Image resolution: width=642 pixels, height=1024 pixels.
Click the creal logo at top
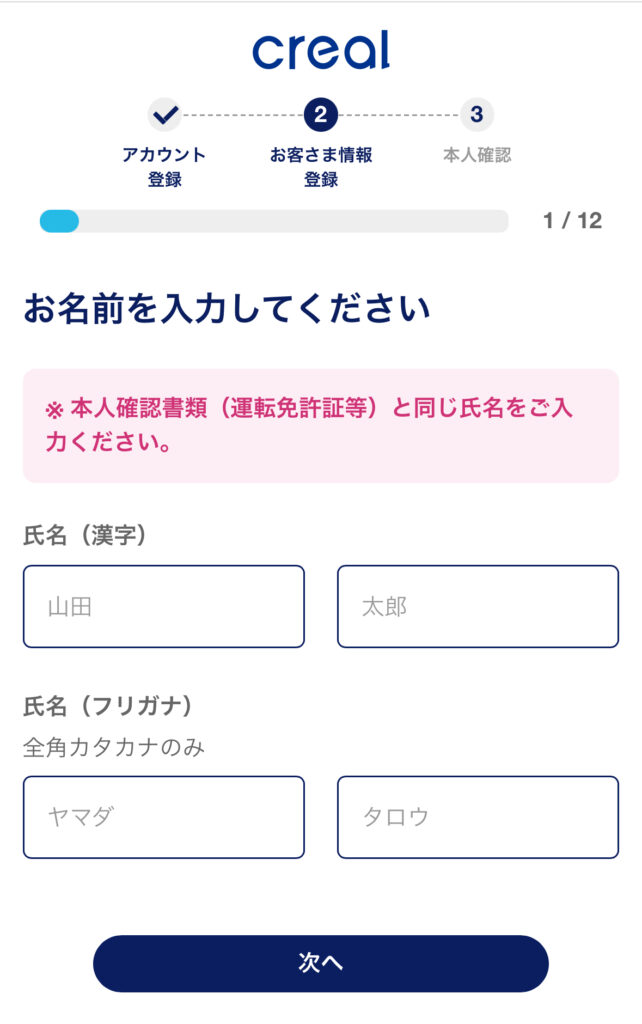pos(321,50)
